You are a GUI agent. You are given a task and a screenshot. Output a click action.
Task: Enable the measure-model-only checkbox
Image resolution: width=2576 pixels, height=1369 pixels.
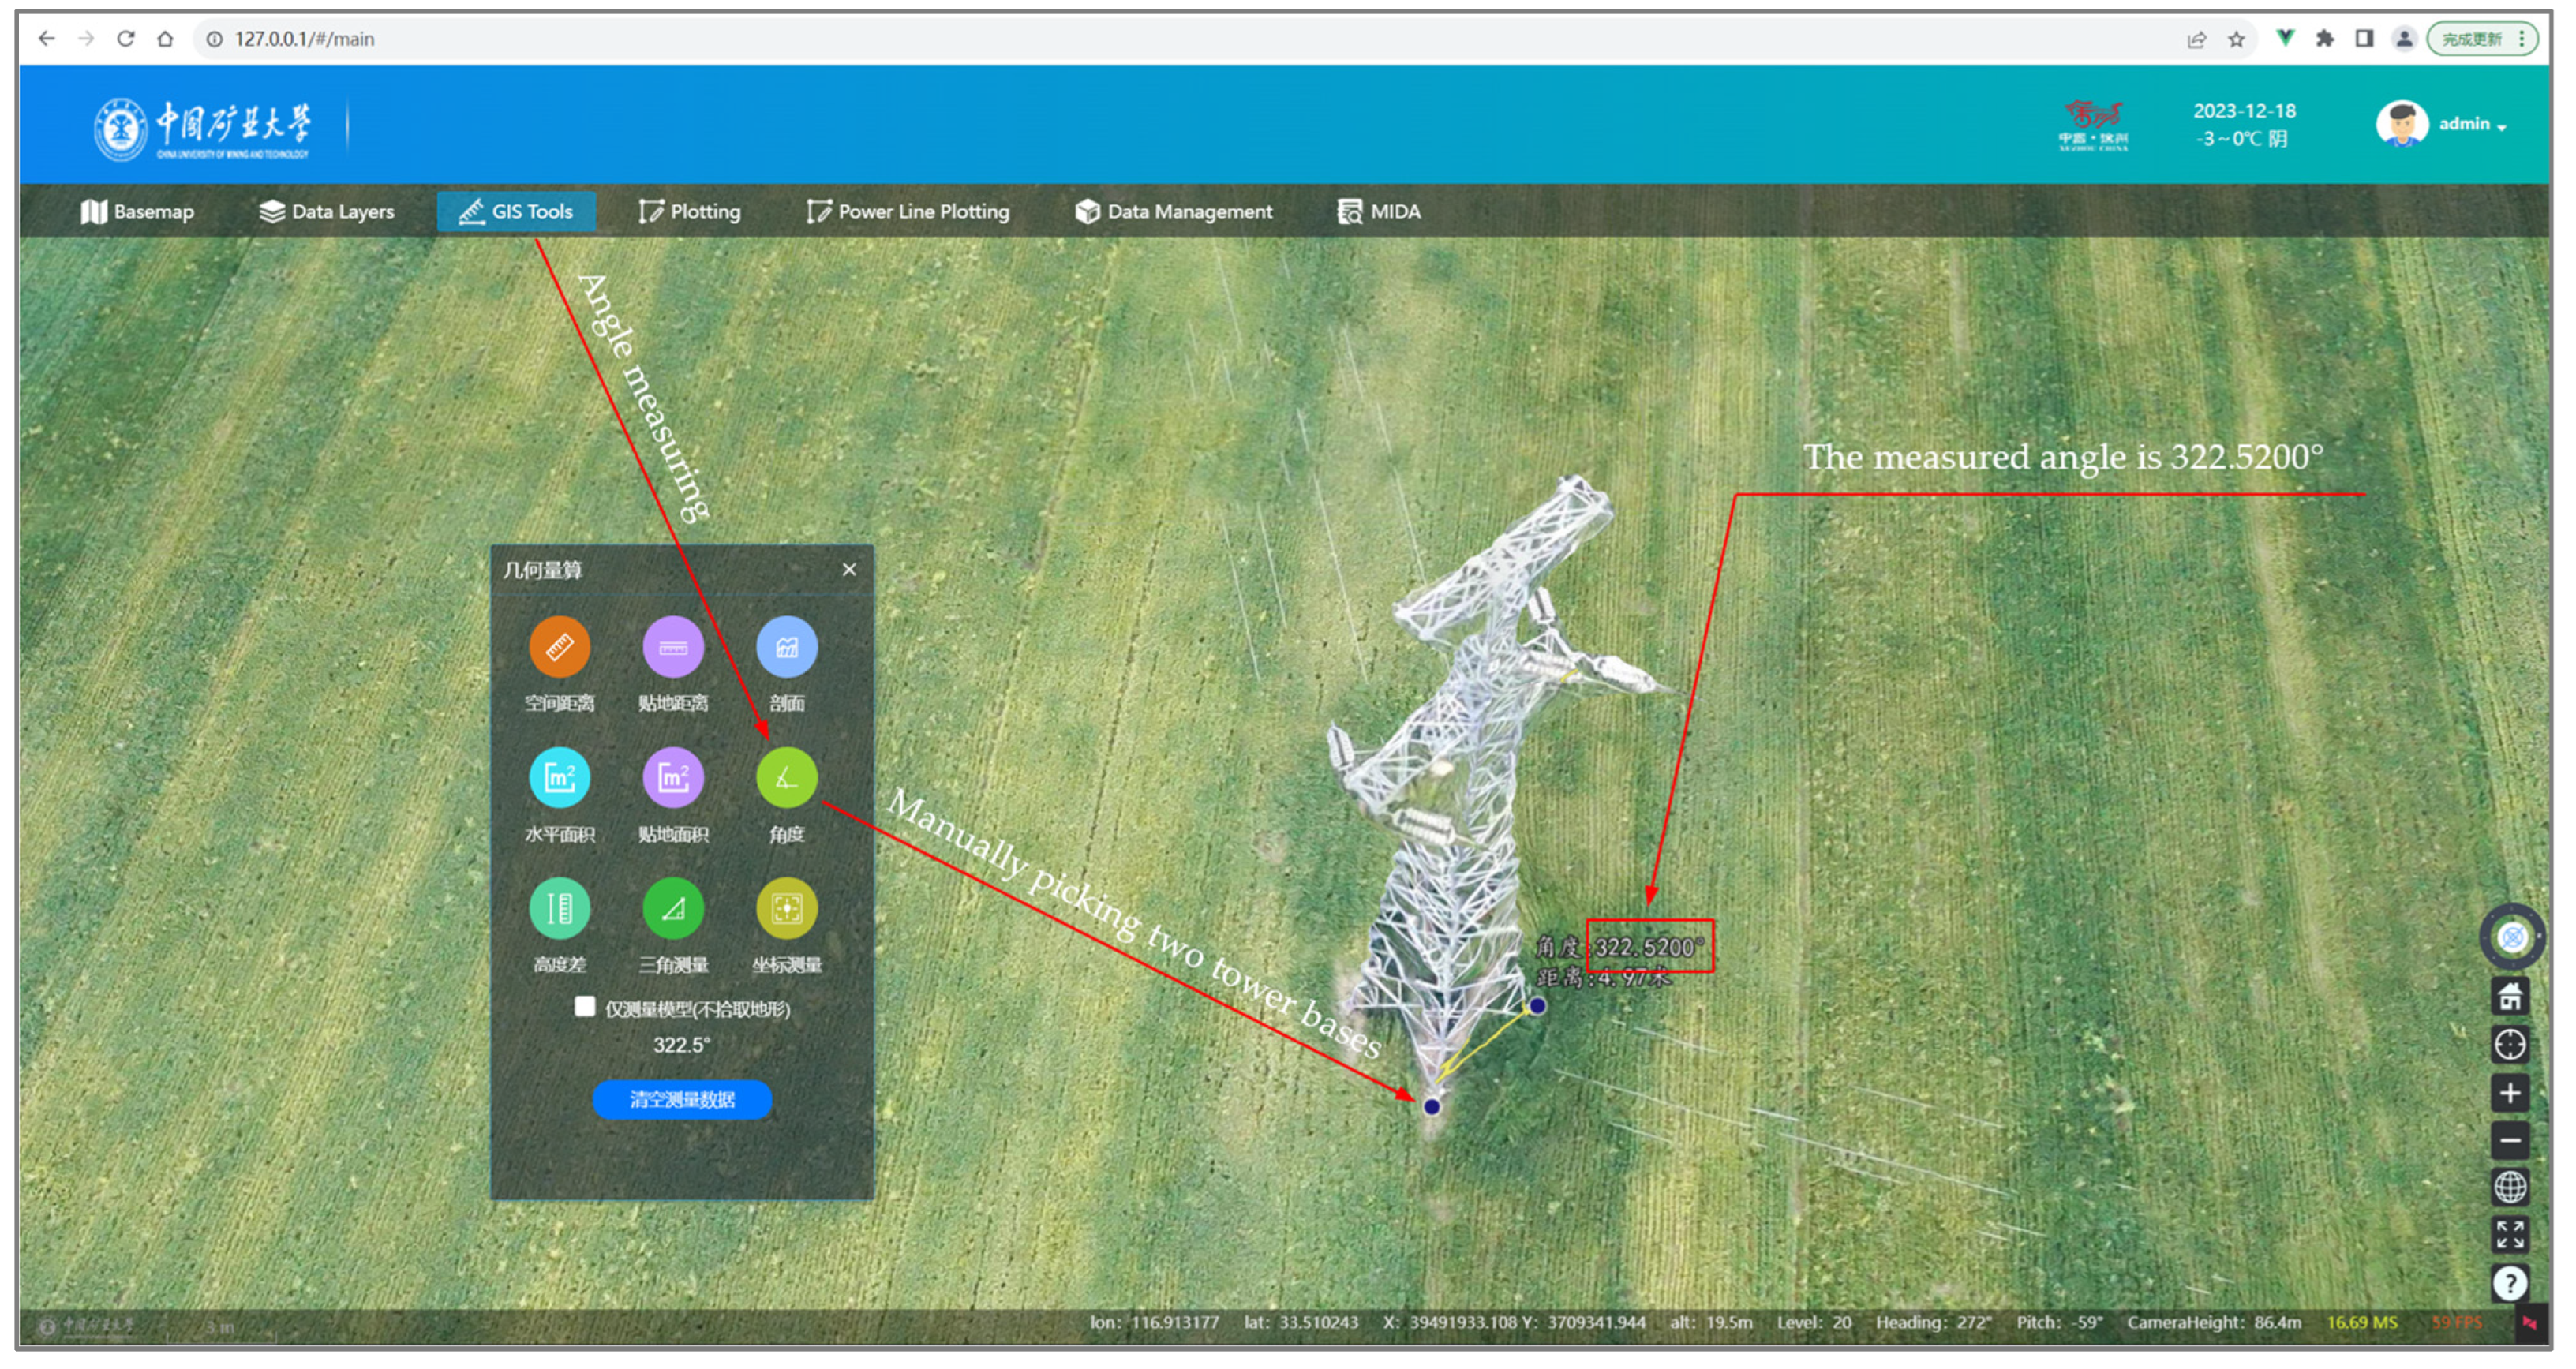585,1007
